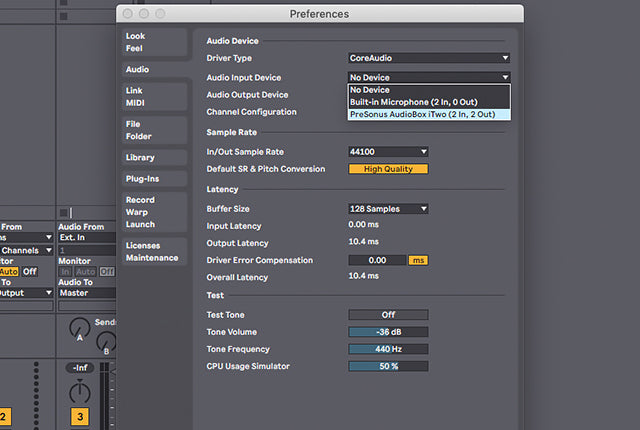Screen dimensions: 640x430
Task: Open the In/Out Sample Rate 44100 dropdown
Action: click(x=388, y=152)
